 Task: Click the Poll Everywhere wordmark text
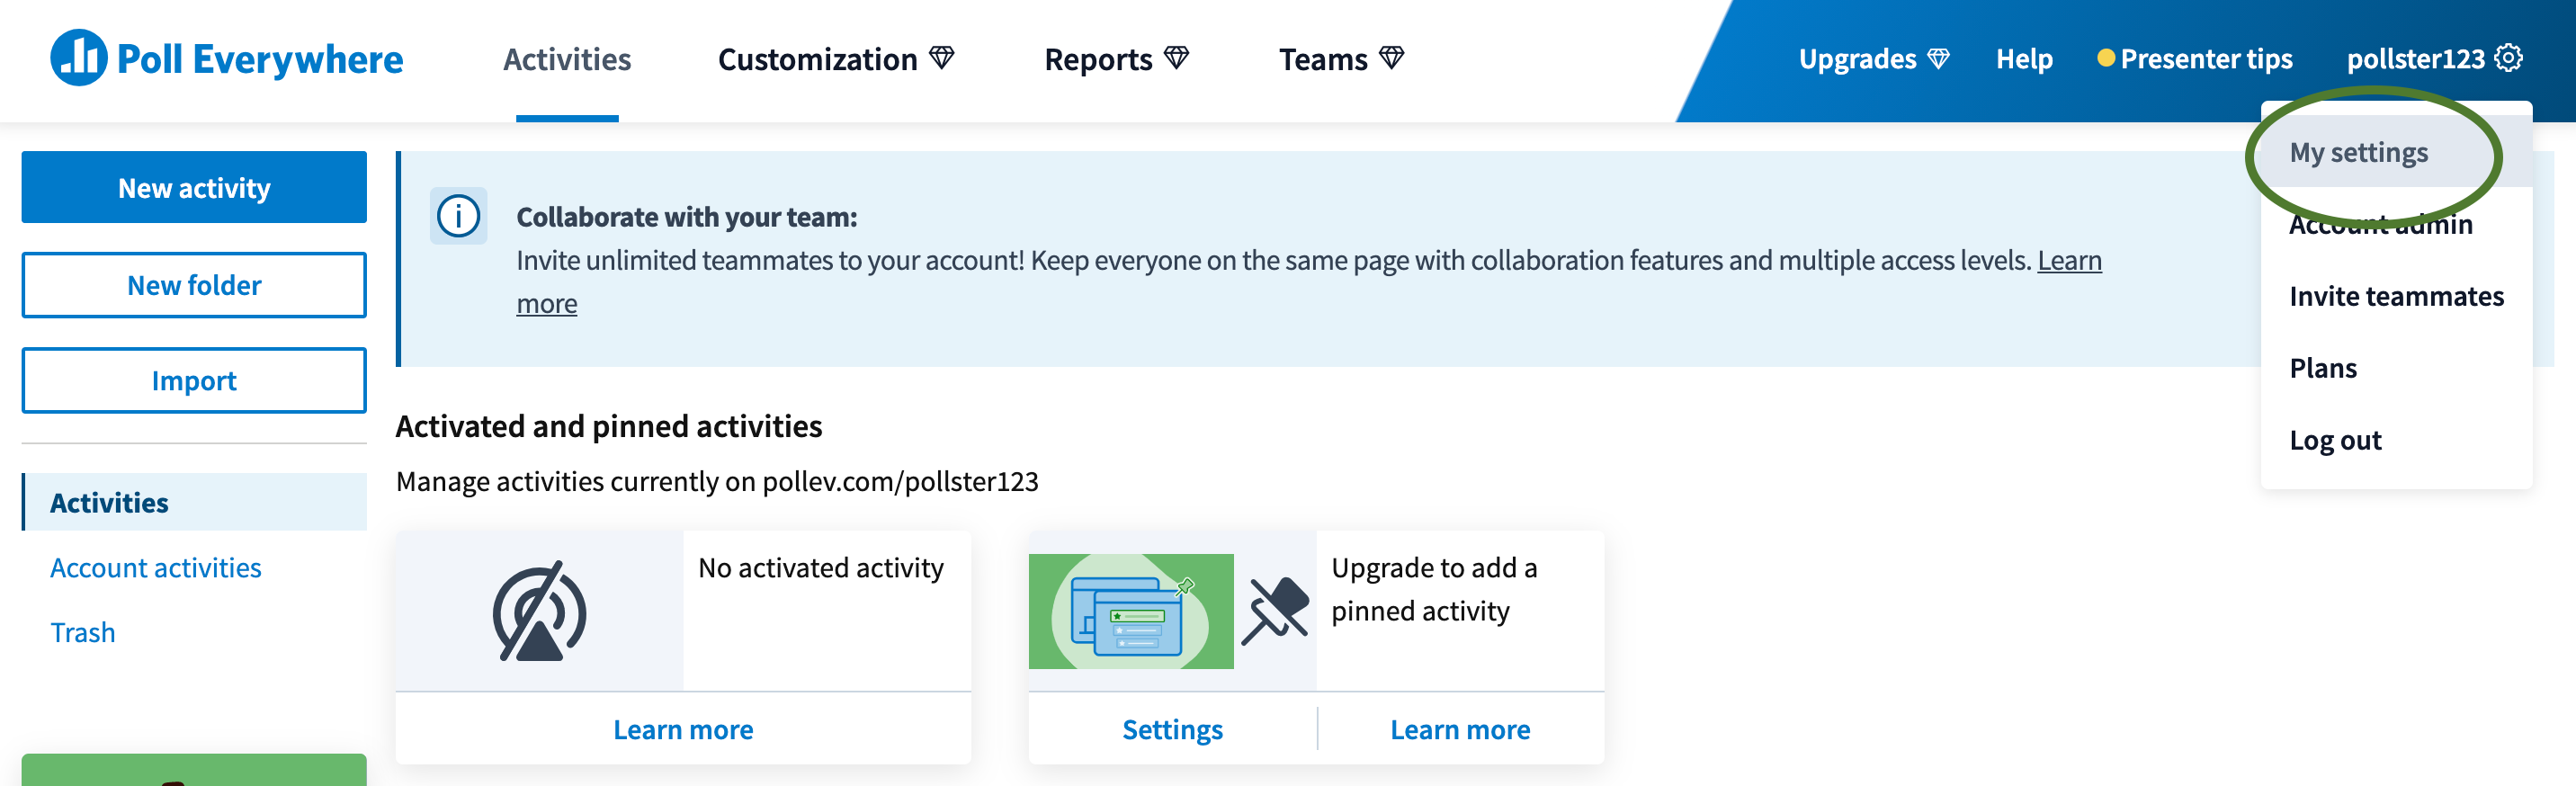260,59
